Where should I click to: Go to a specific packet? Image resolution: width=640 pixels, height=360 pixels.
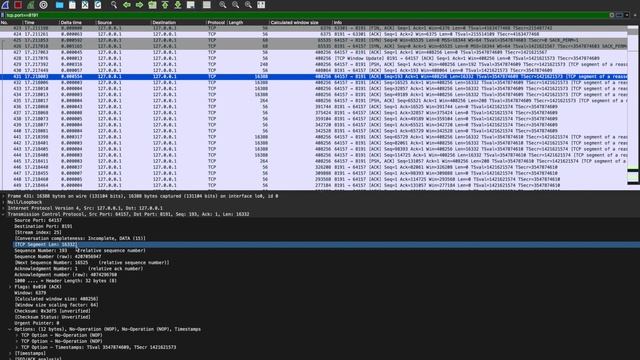coord(152,5)
